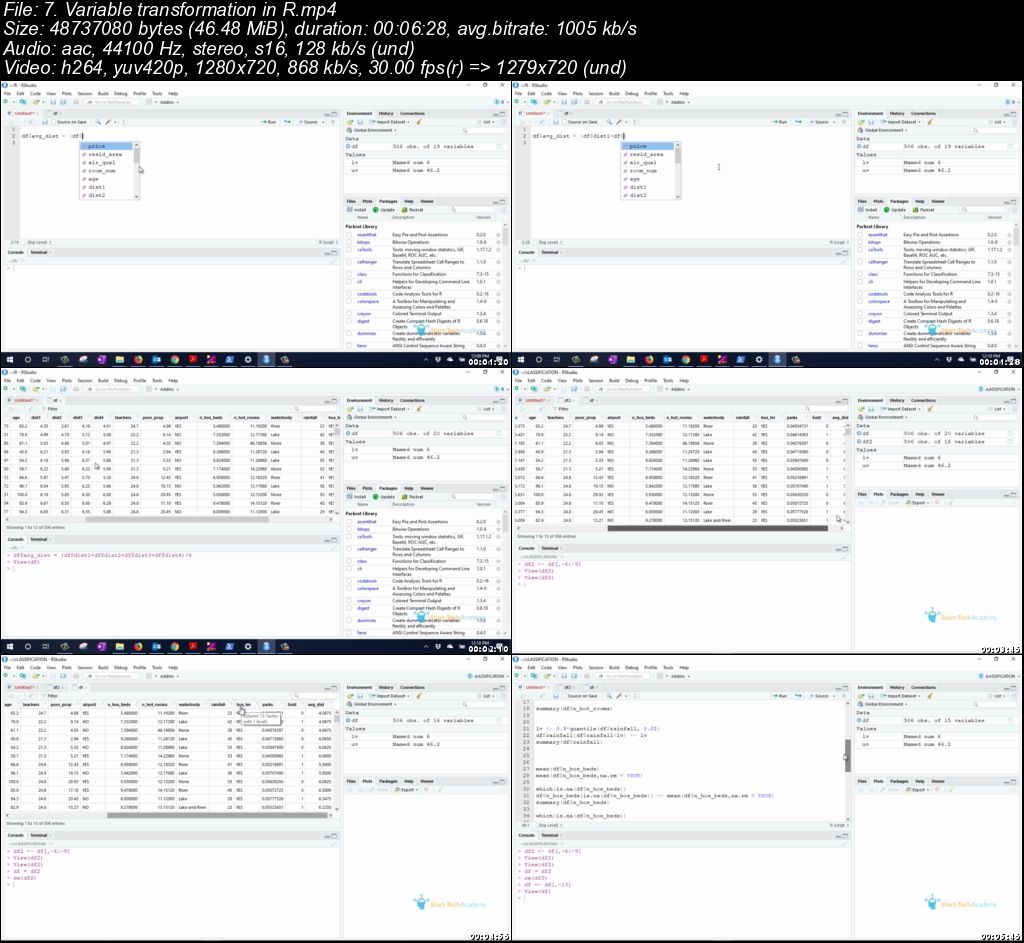Viewport: 1024px width, 943px height.
Task: Switch to Plots tab in 00:05:45 frame
Action: (878, 781)
